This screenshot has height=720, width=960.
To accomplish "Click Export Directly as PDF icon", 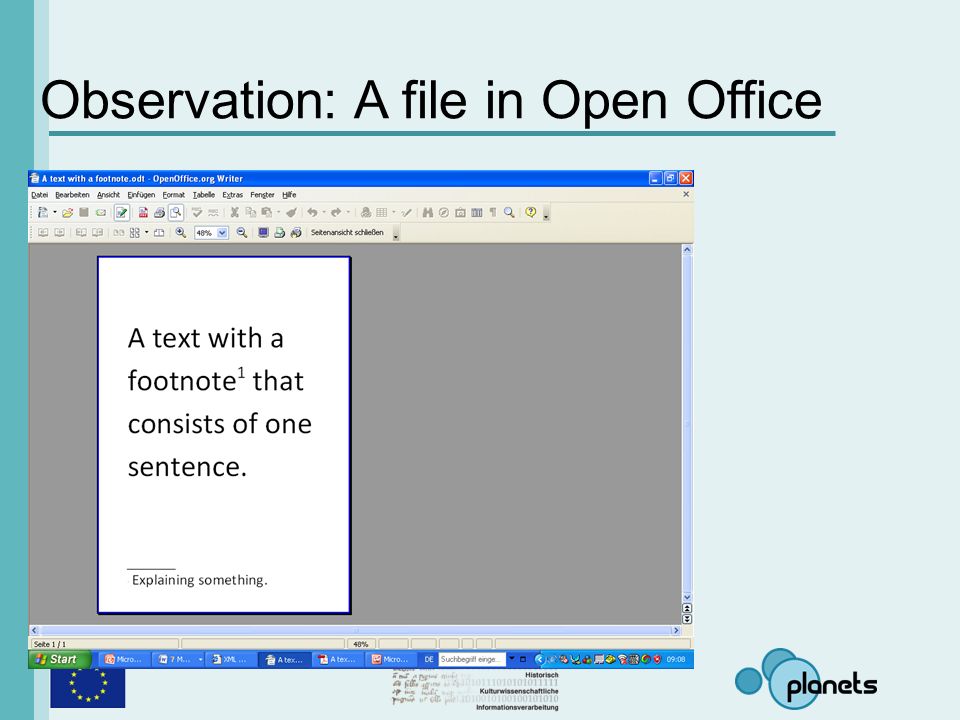I will click(x=143, y=212).
